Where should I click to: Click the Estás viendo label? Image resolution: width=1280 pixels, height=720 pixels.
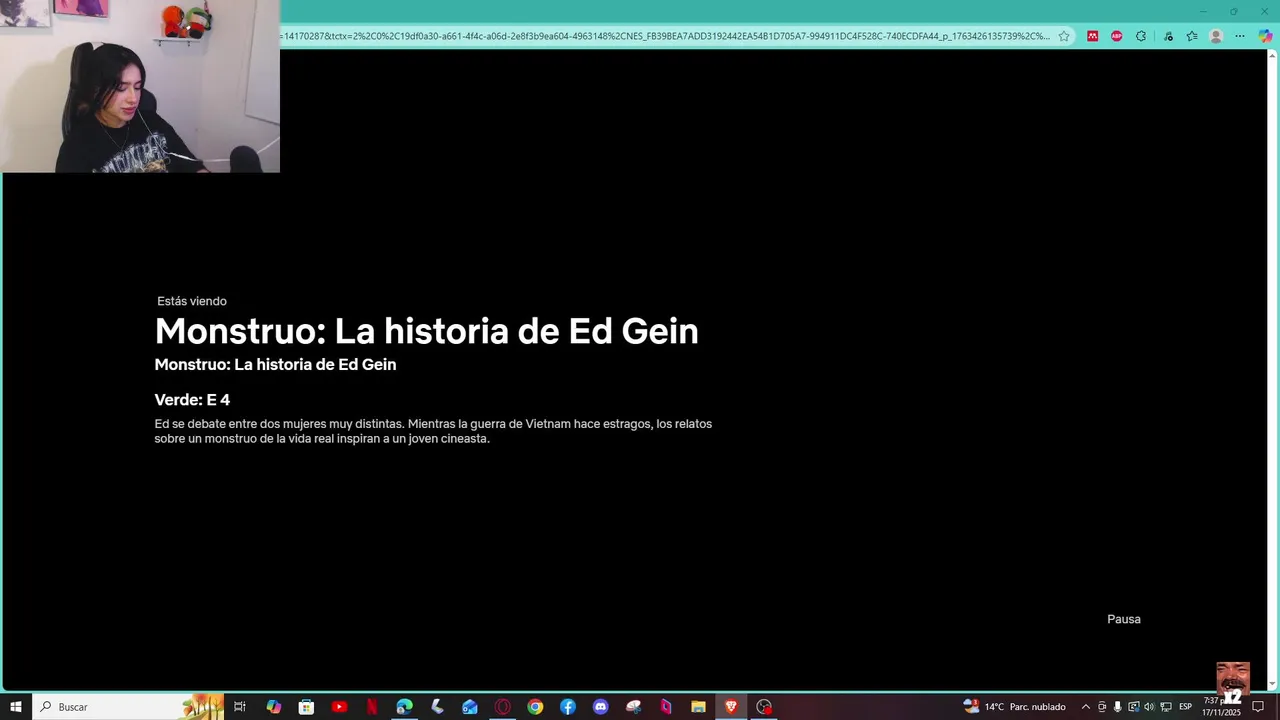click(x=192, y=301)
